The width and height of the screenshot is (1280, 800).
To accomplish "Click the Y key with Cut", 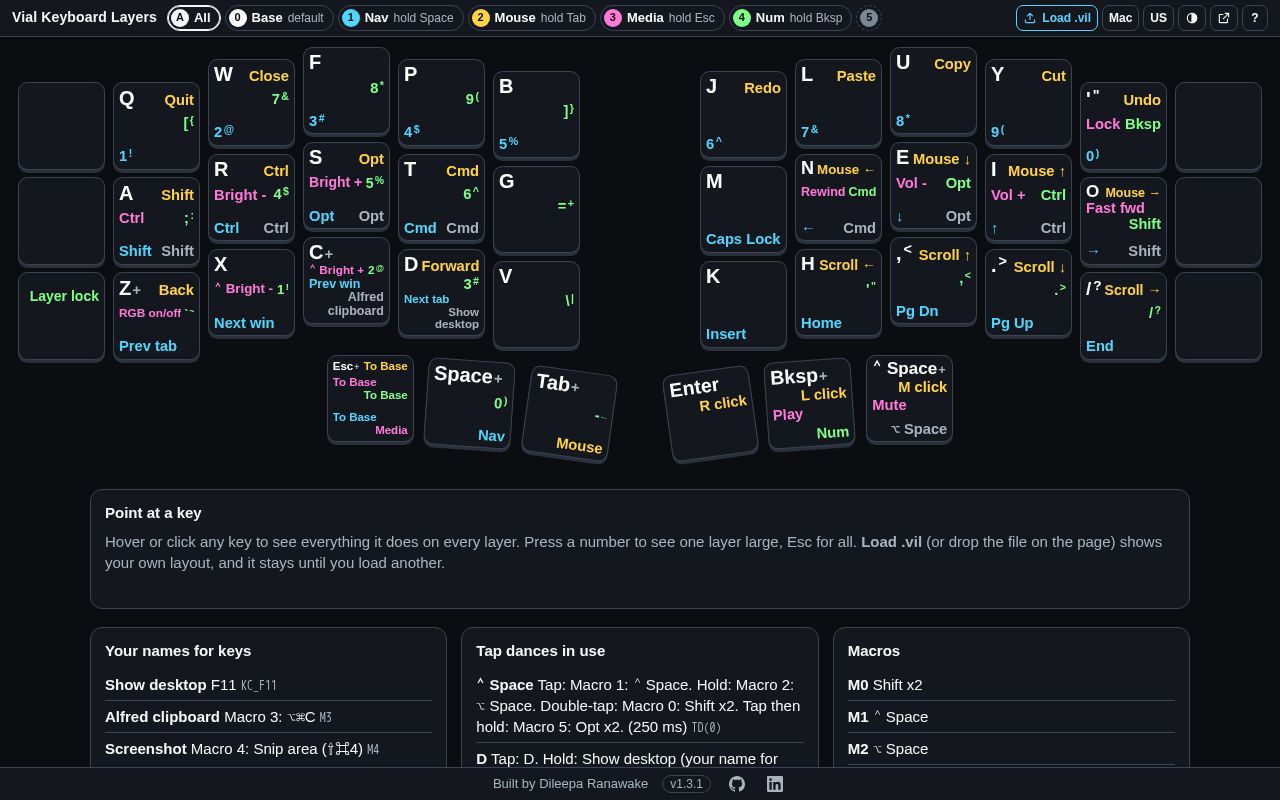I will [x=1028, y=103].
